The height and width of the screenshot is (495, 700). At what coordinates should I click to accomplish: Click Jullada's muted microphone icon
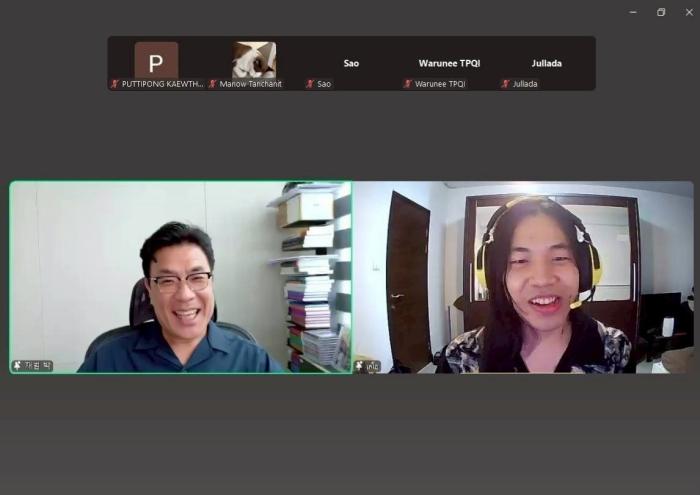coord(505,84)
